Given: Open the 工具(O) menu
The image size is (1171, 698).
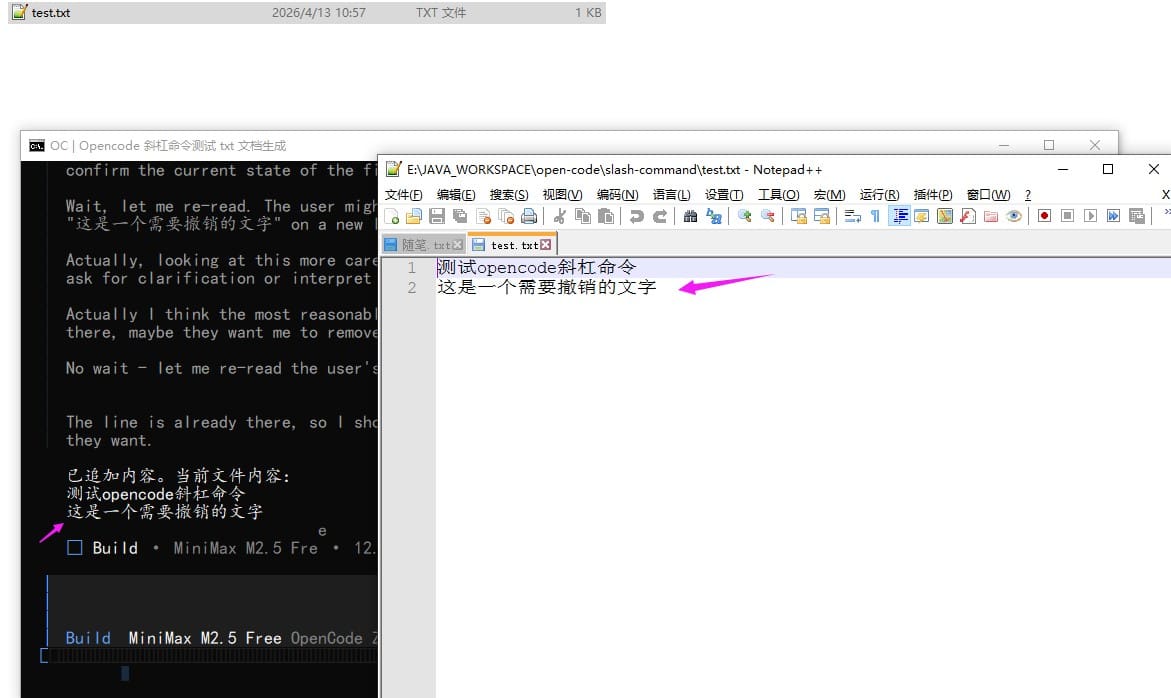Looking at the screenshot, I should tap(778, 195).
